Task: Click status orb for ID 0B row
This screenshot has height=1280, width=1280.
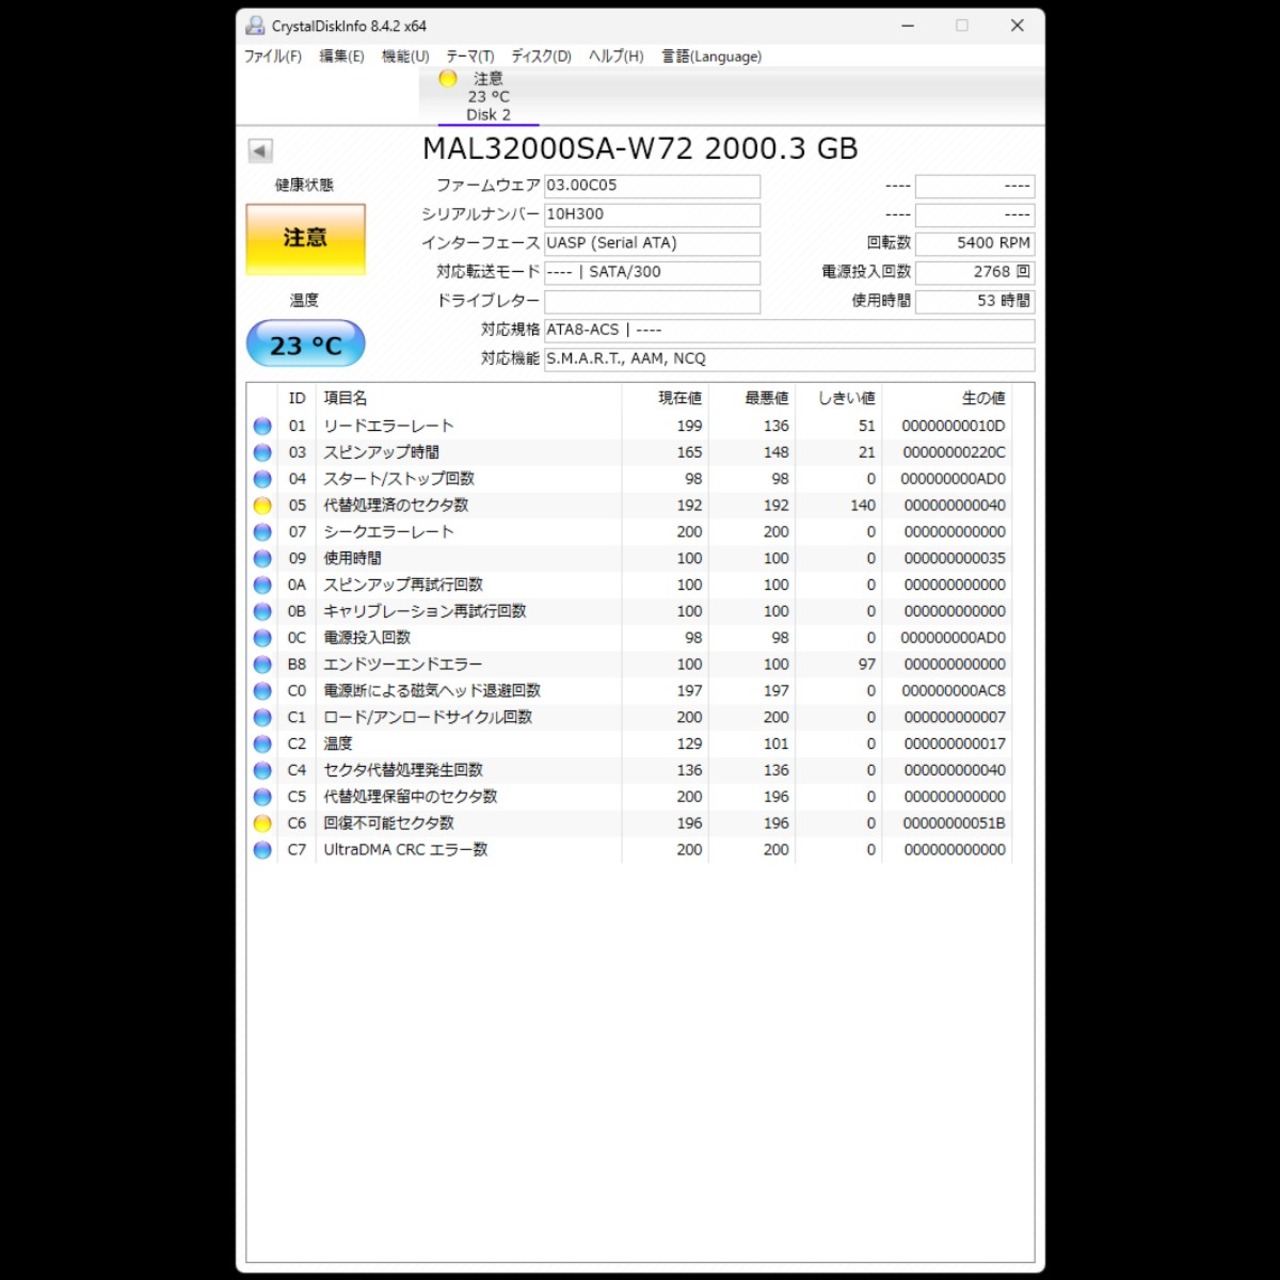Action: 263,611
